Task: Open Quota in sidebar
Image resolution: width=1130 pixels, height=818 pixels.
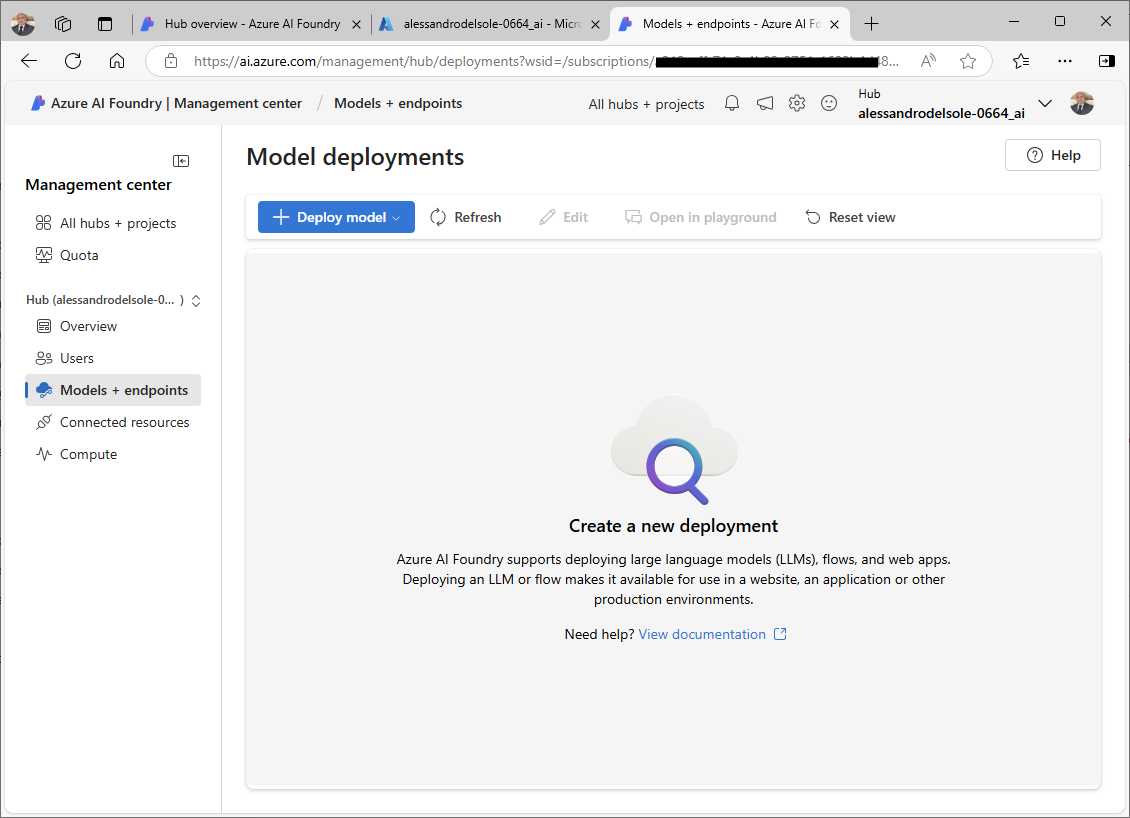Action: tap(68, 255)
